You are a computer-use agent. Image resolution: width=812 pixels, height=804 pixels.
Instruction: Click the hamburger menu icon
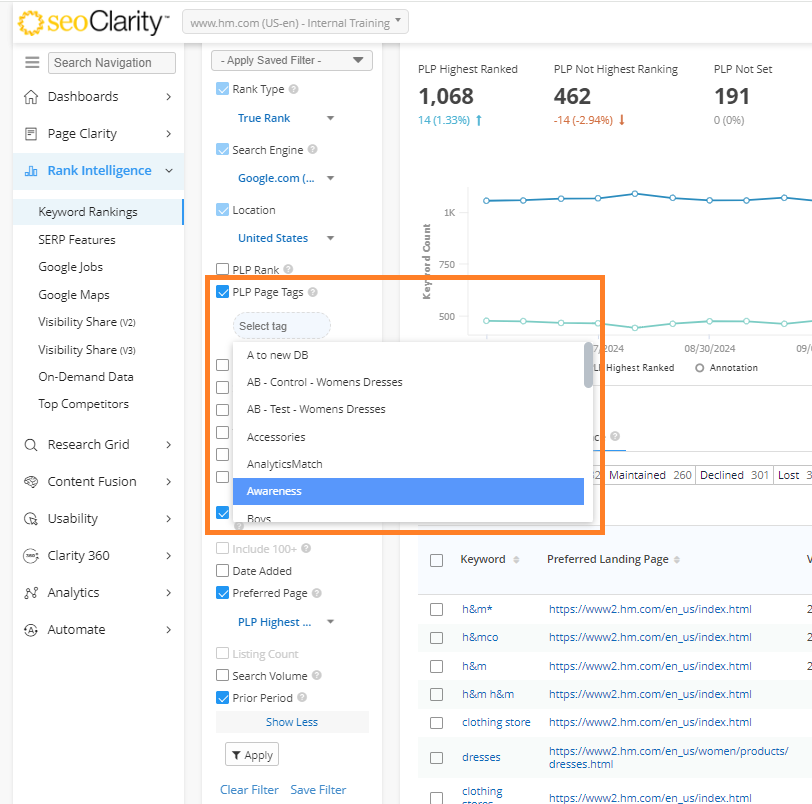(x=32, y=62)
